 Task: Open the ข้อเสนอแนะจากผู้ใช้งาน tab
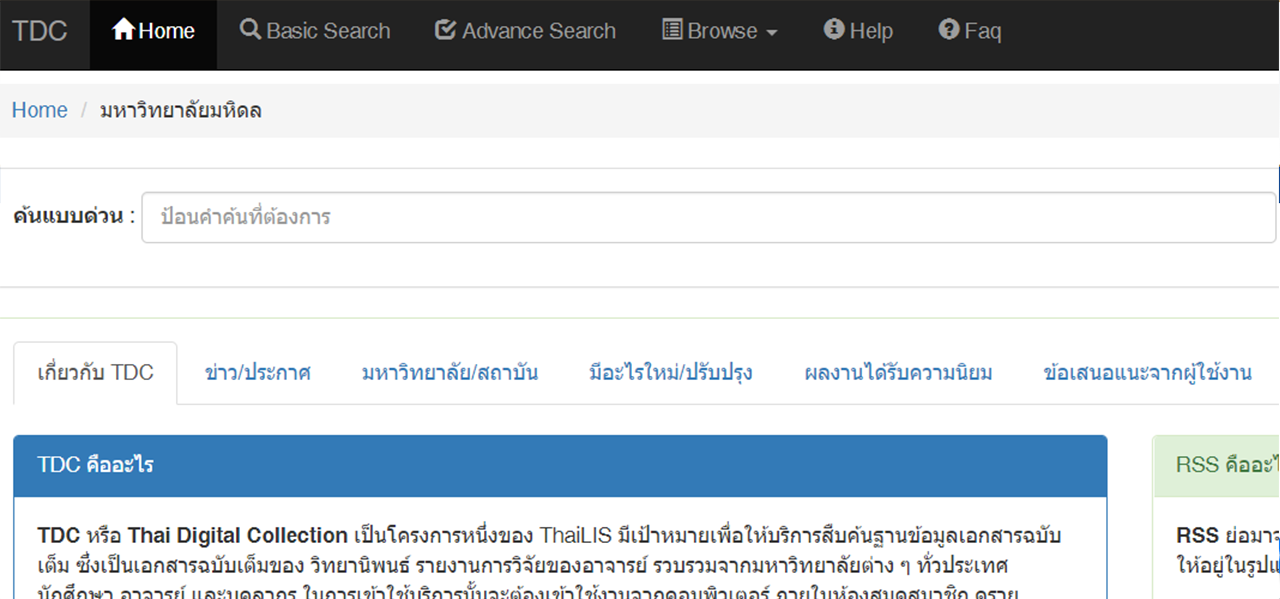pyautogui.click(x=1147, y=373)
